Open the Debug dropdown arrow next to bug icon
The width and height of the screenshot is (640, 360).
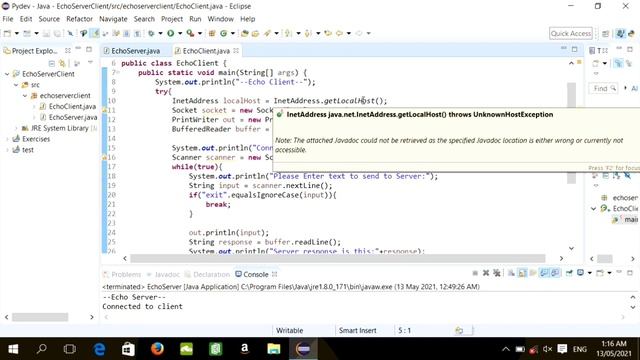click(160, 33)
